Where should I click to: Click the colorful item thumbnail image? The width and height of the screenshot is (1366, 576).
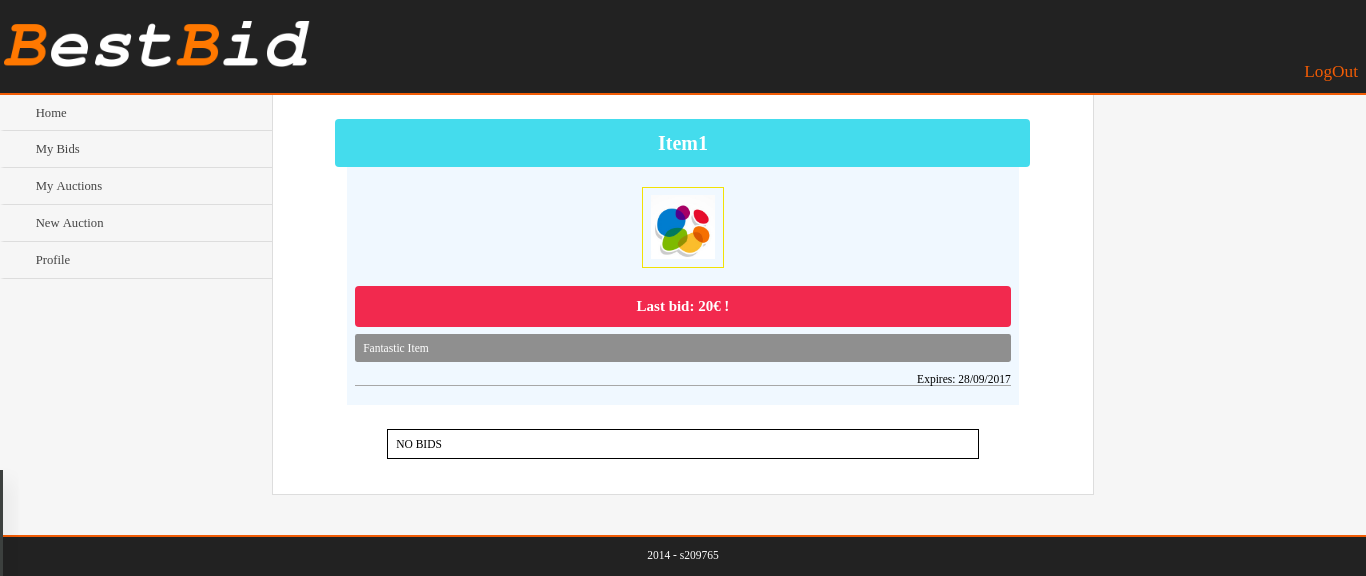[x=683, y=227]
